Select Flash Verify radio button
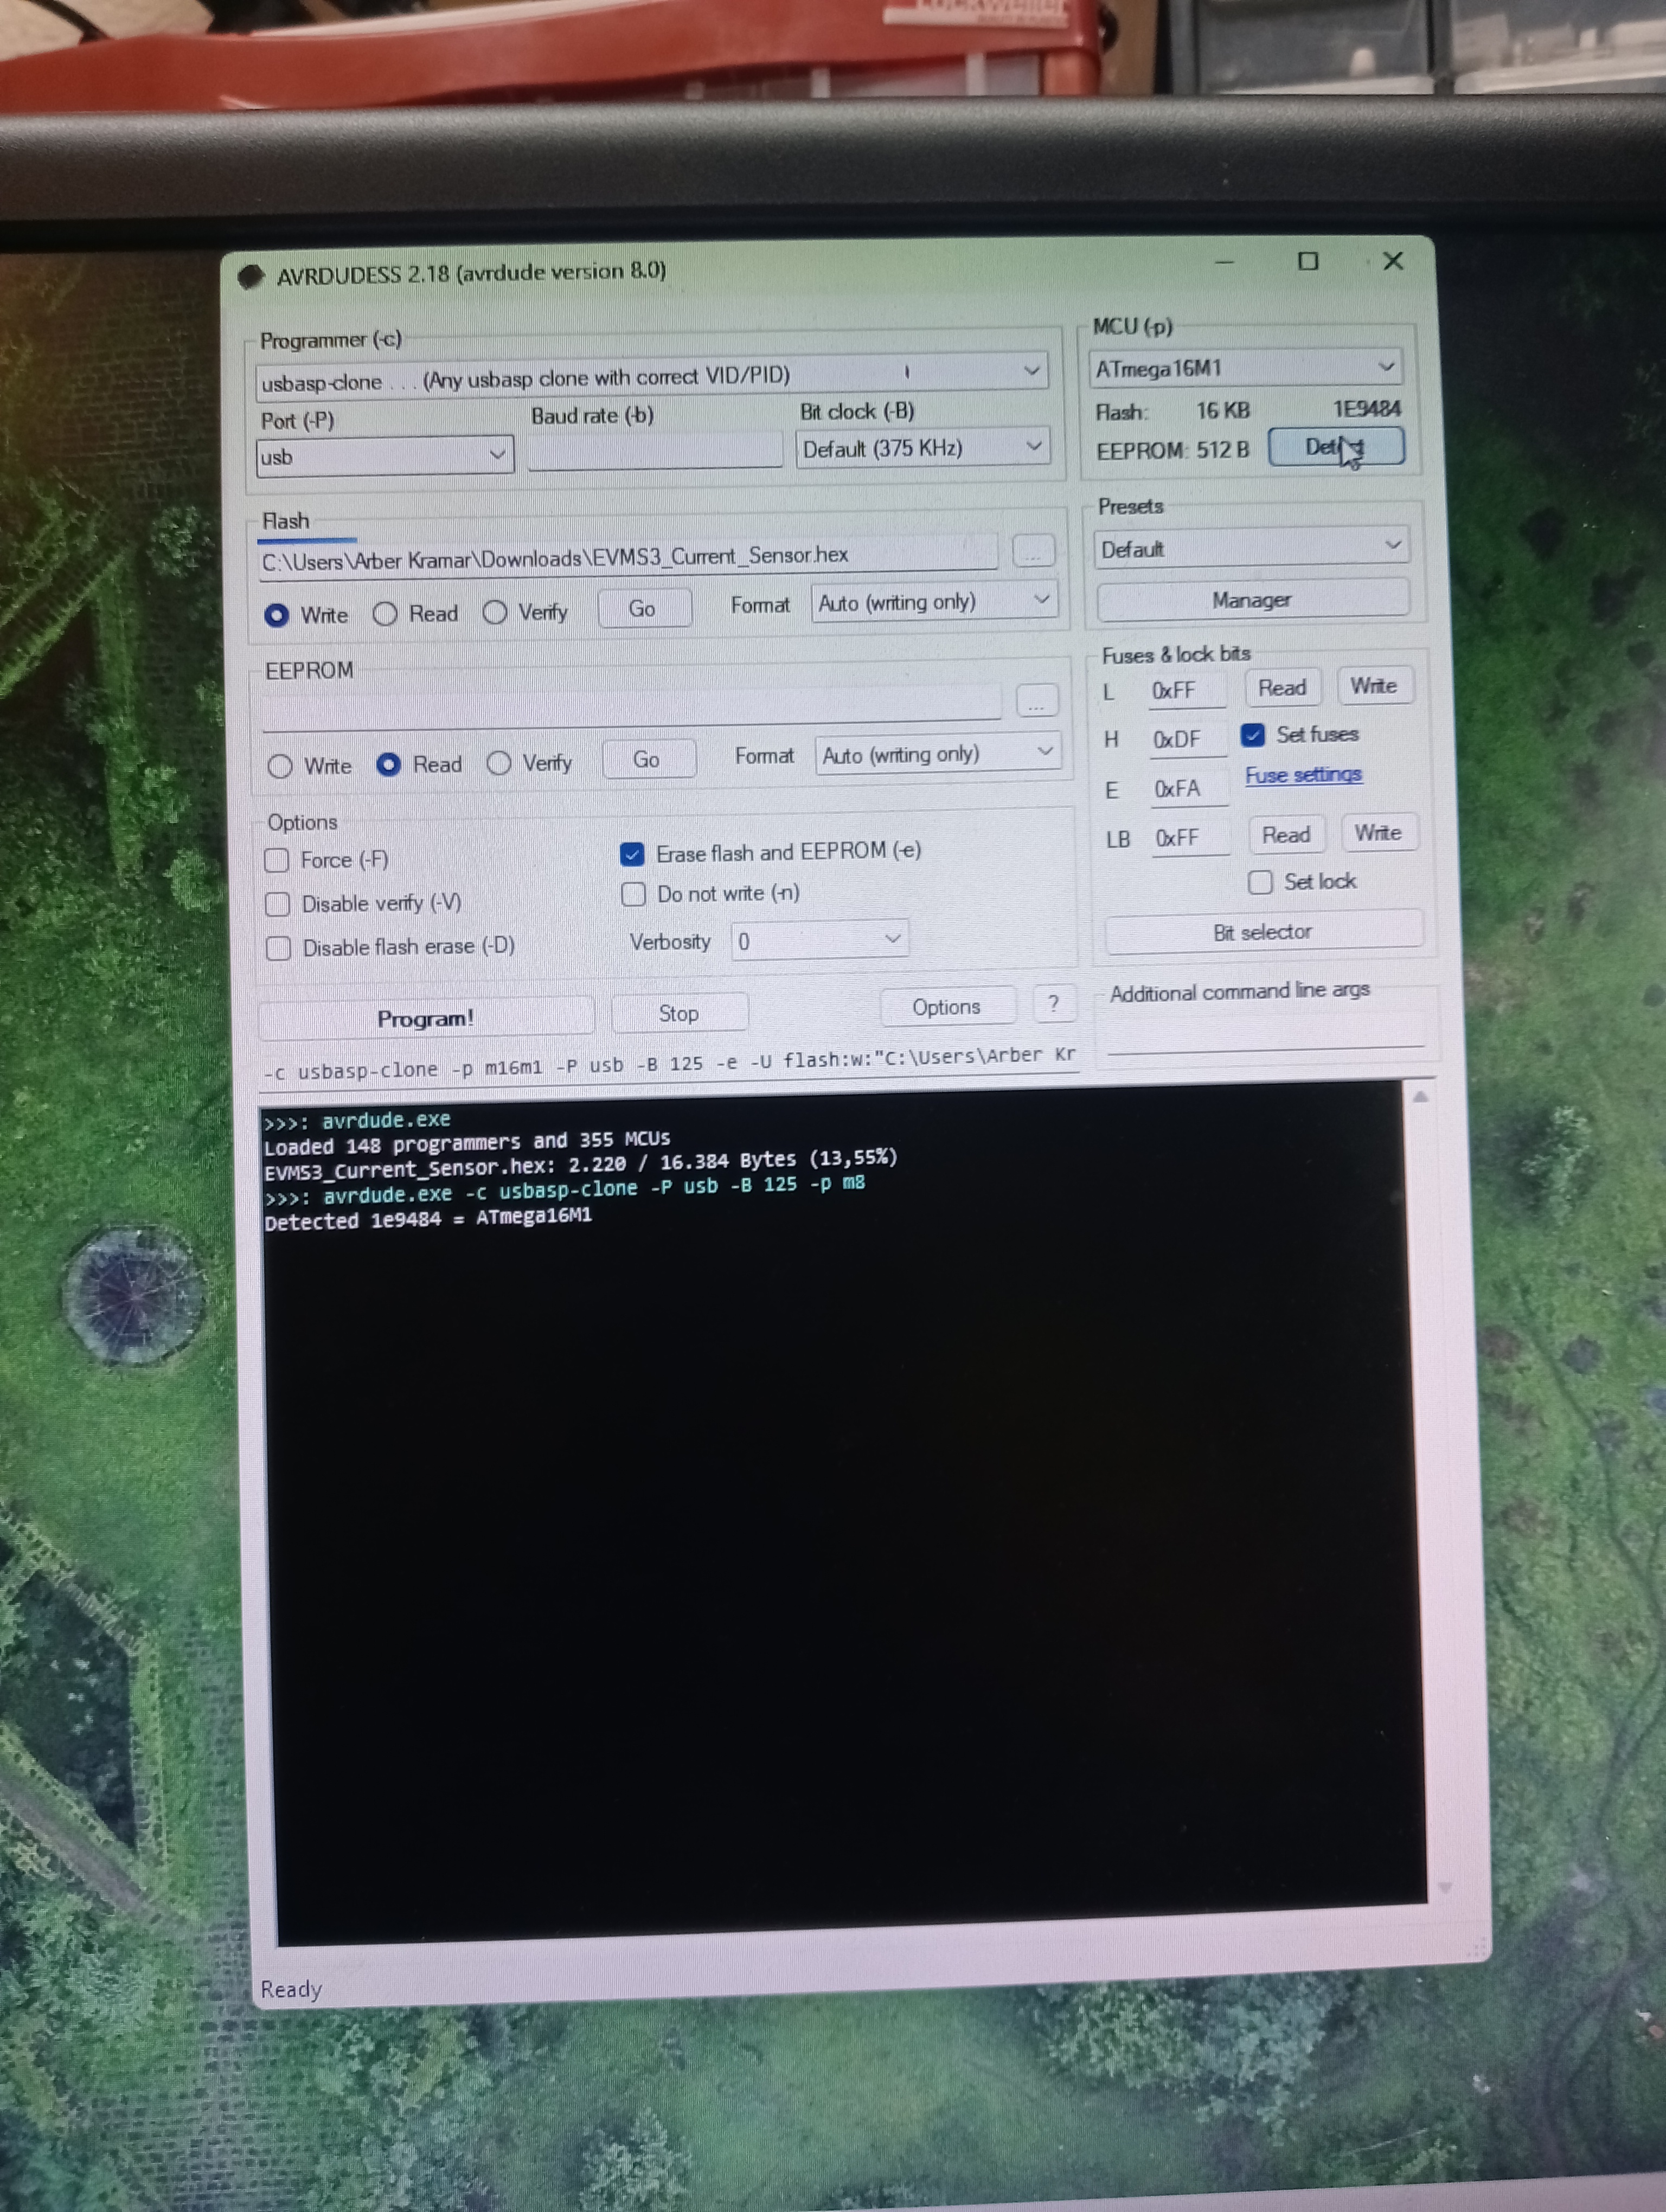Image resolution: width=1666 pixels, height=2212 pixels. coord(495,613)
